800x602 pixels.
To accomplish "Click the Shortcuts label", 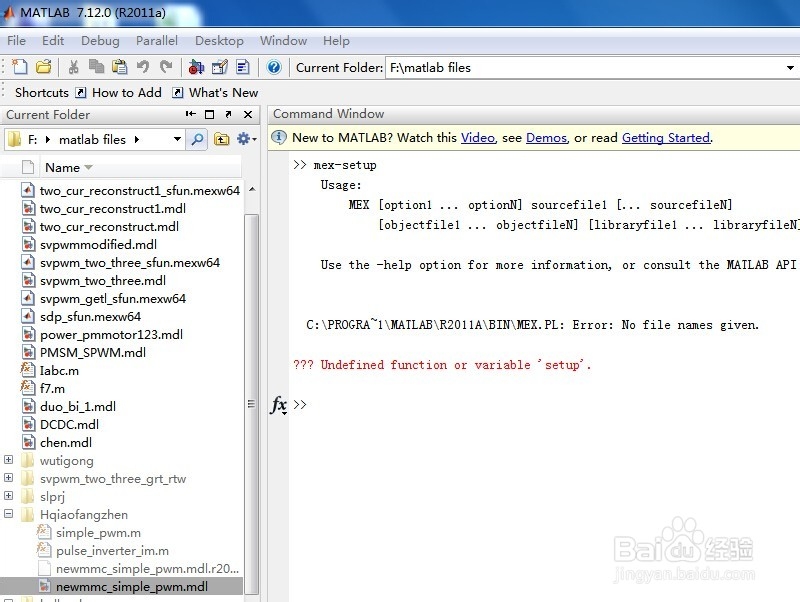I will [x=42, y=92].
